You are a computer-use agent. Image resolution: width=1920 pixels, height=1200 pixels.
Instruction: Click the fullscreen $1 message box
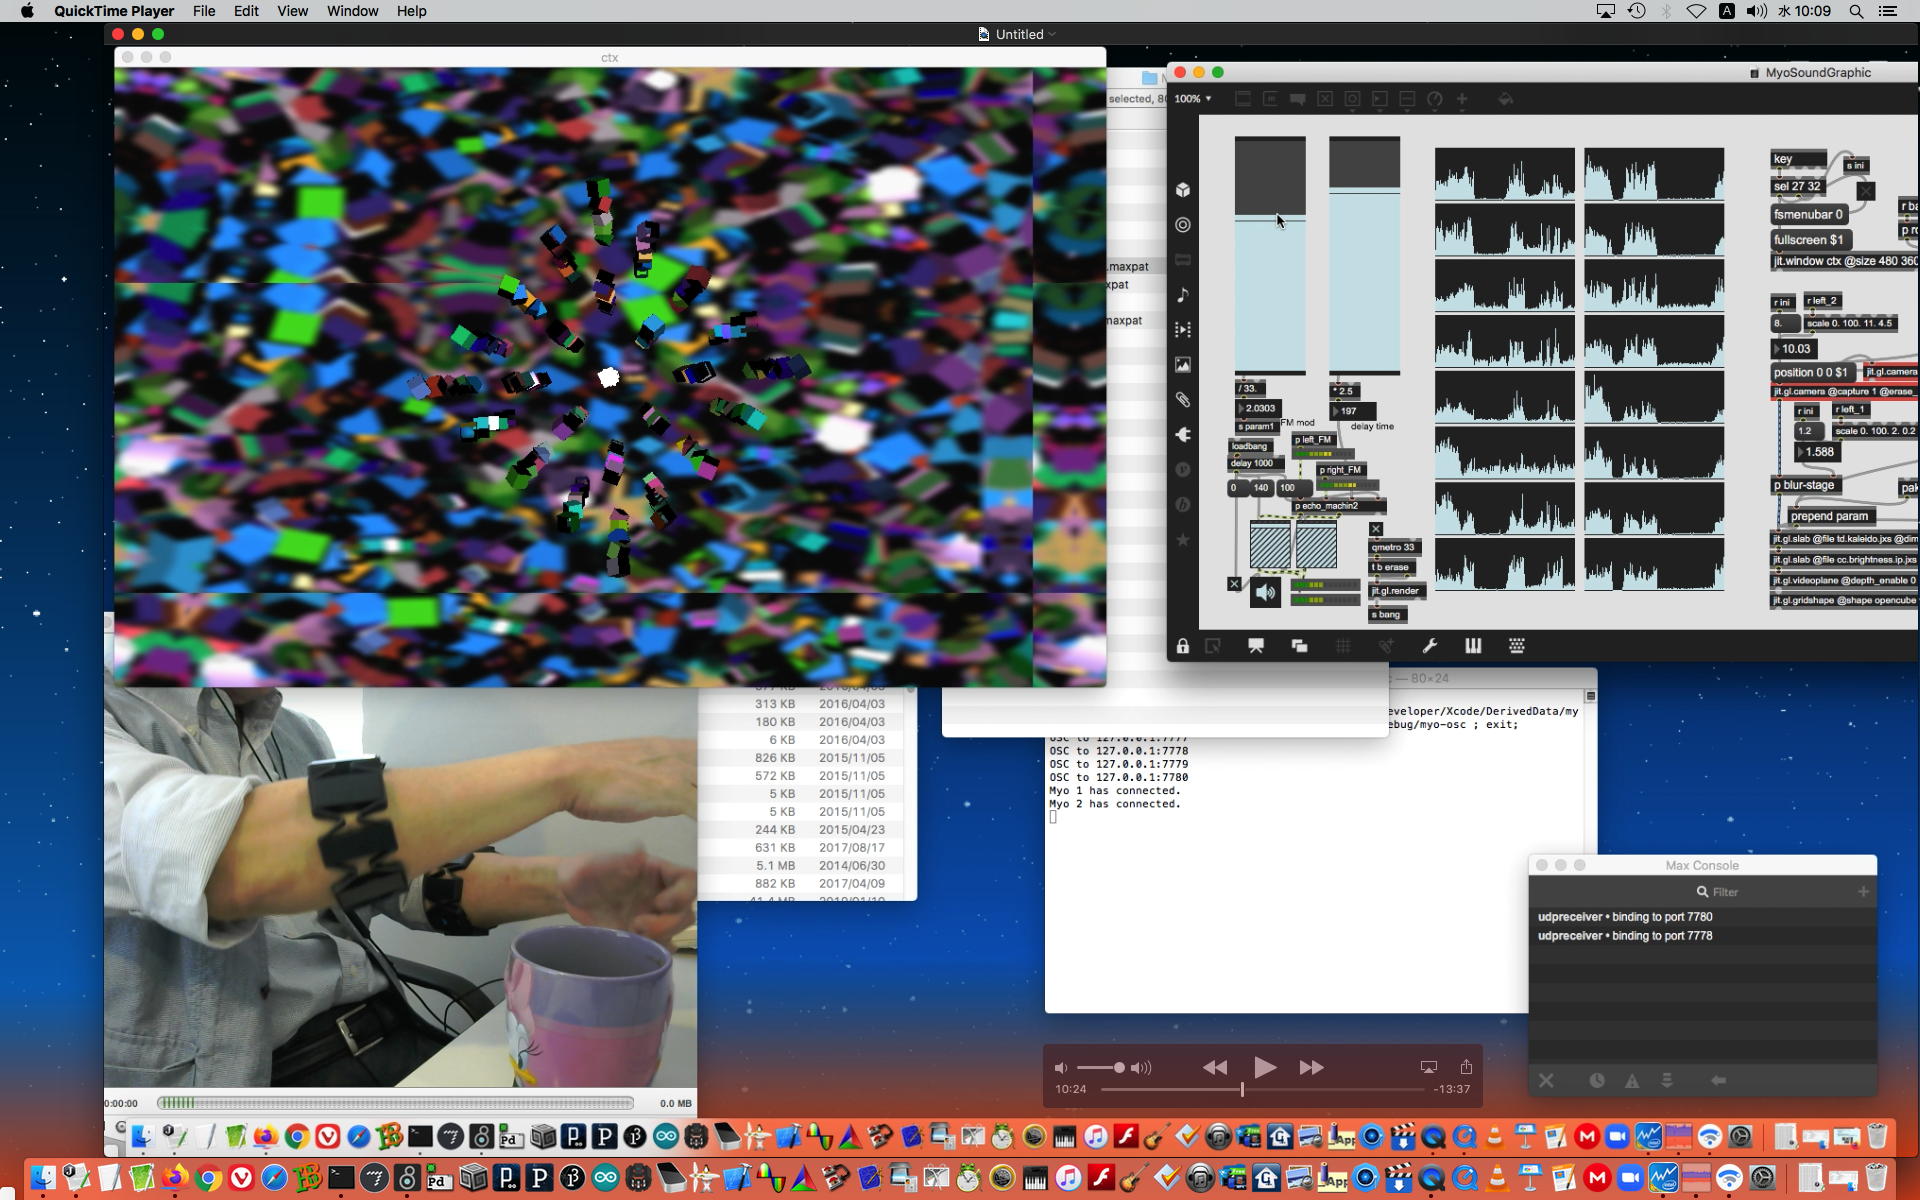[1808, 240]
